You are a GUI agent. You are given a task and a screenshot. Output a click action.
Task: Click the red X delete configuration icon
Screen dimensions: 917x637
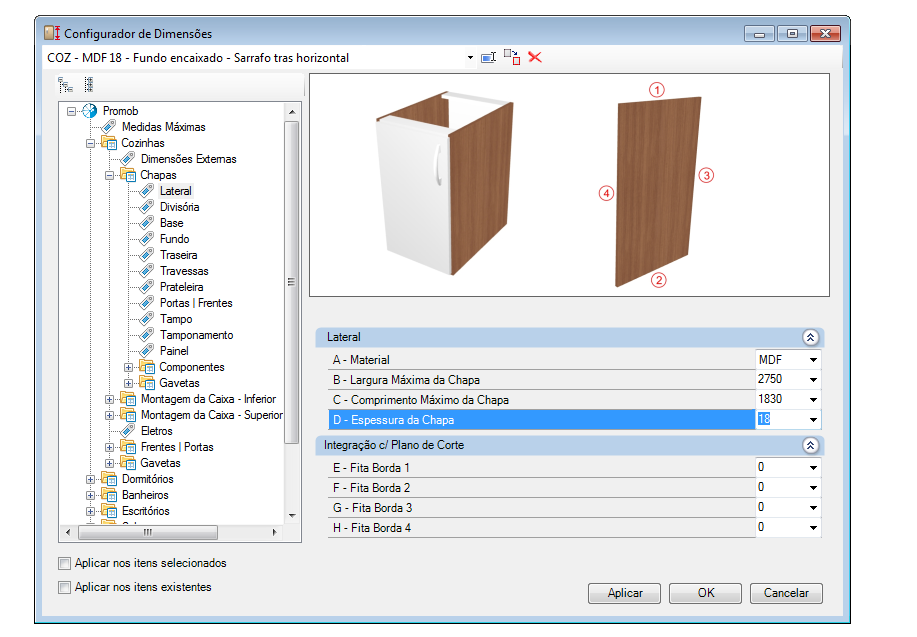pyautogui.click(x=535, y=57)
